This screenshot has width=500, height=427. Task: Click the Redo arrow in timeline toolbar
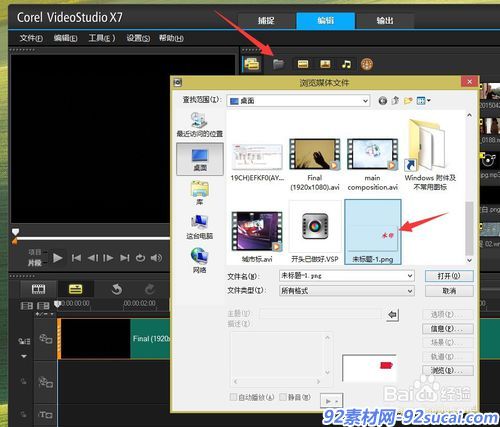tap(150, 289)
